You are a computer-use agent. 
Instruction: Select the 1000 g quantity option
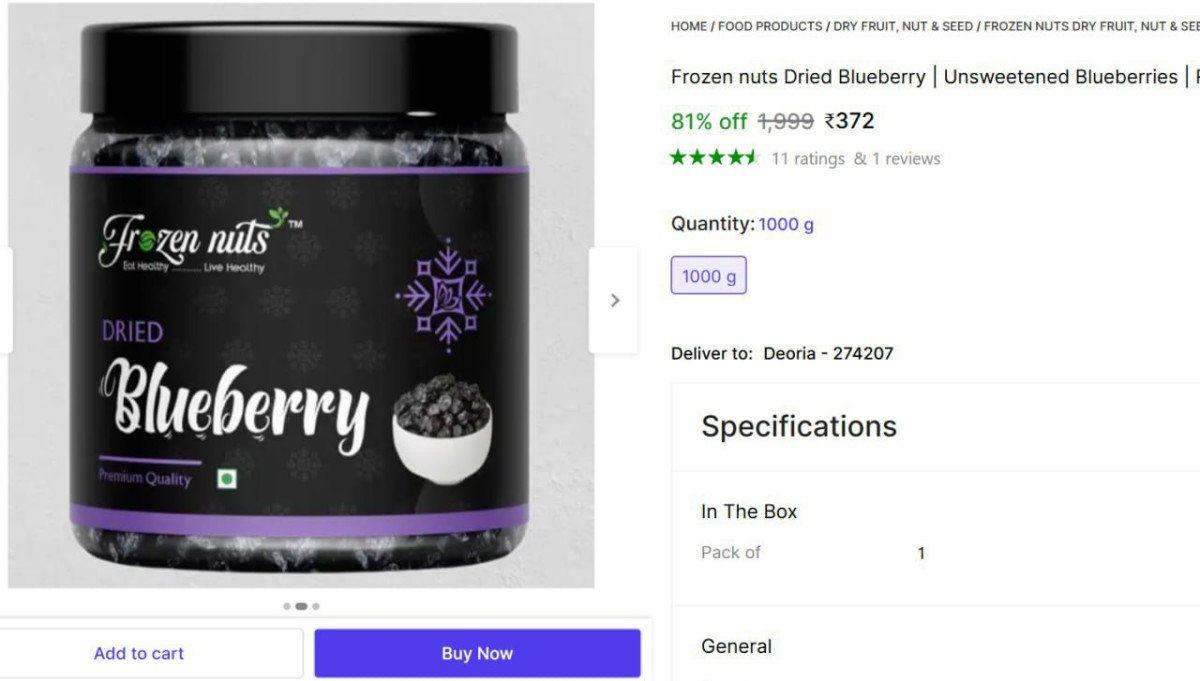[709, 276]
